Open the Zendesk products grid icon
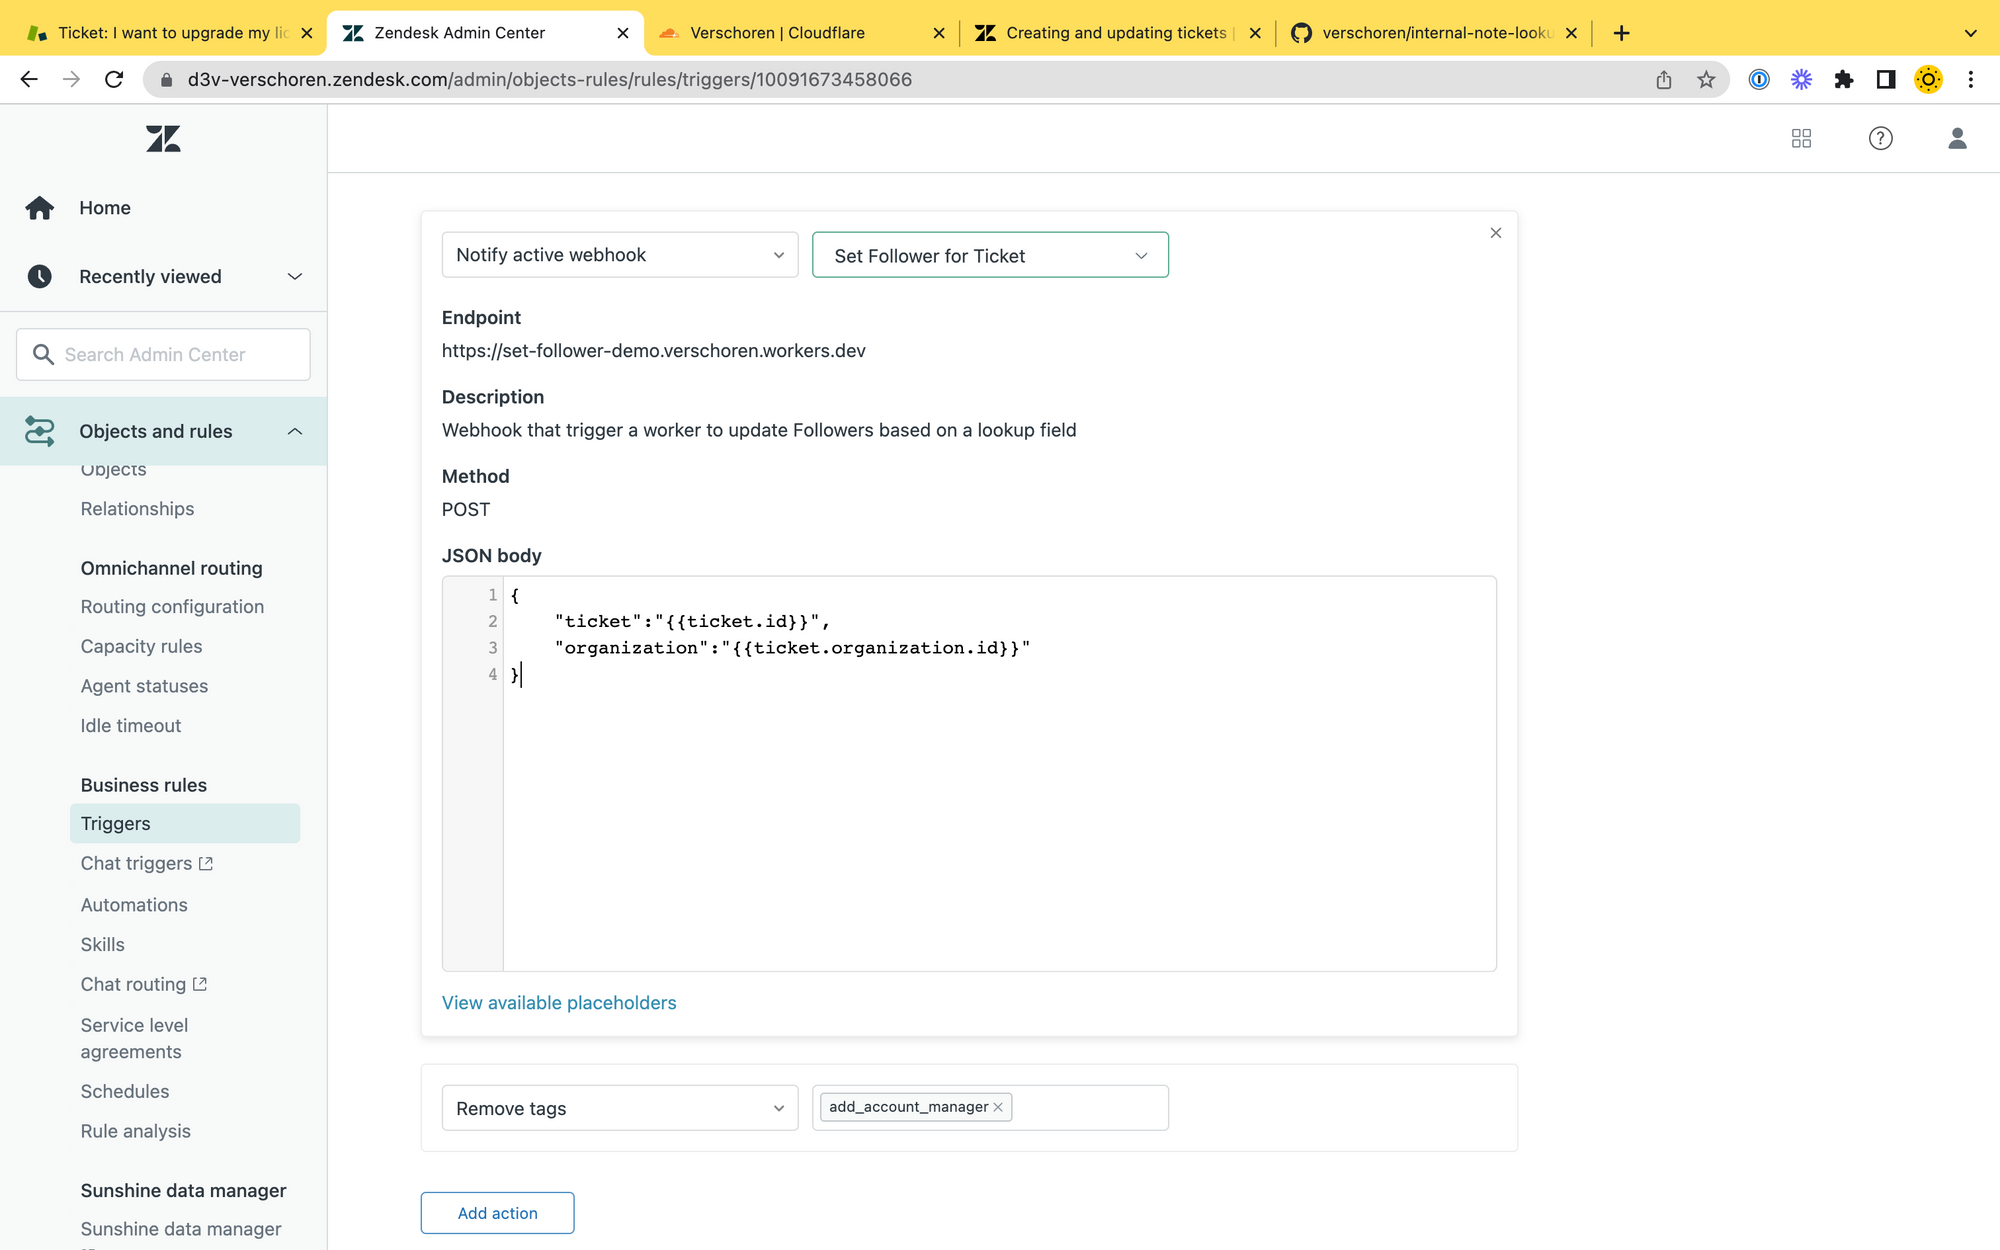 click(1801, 139)
